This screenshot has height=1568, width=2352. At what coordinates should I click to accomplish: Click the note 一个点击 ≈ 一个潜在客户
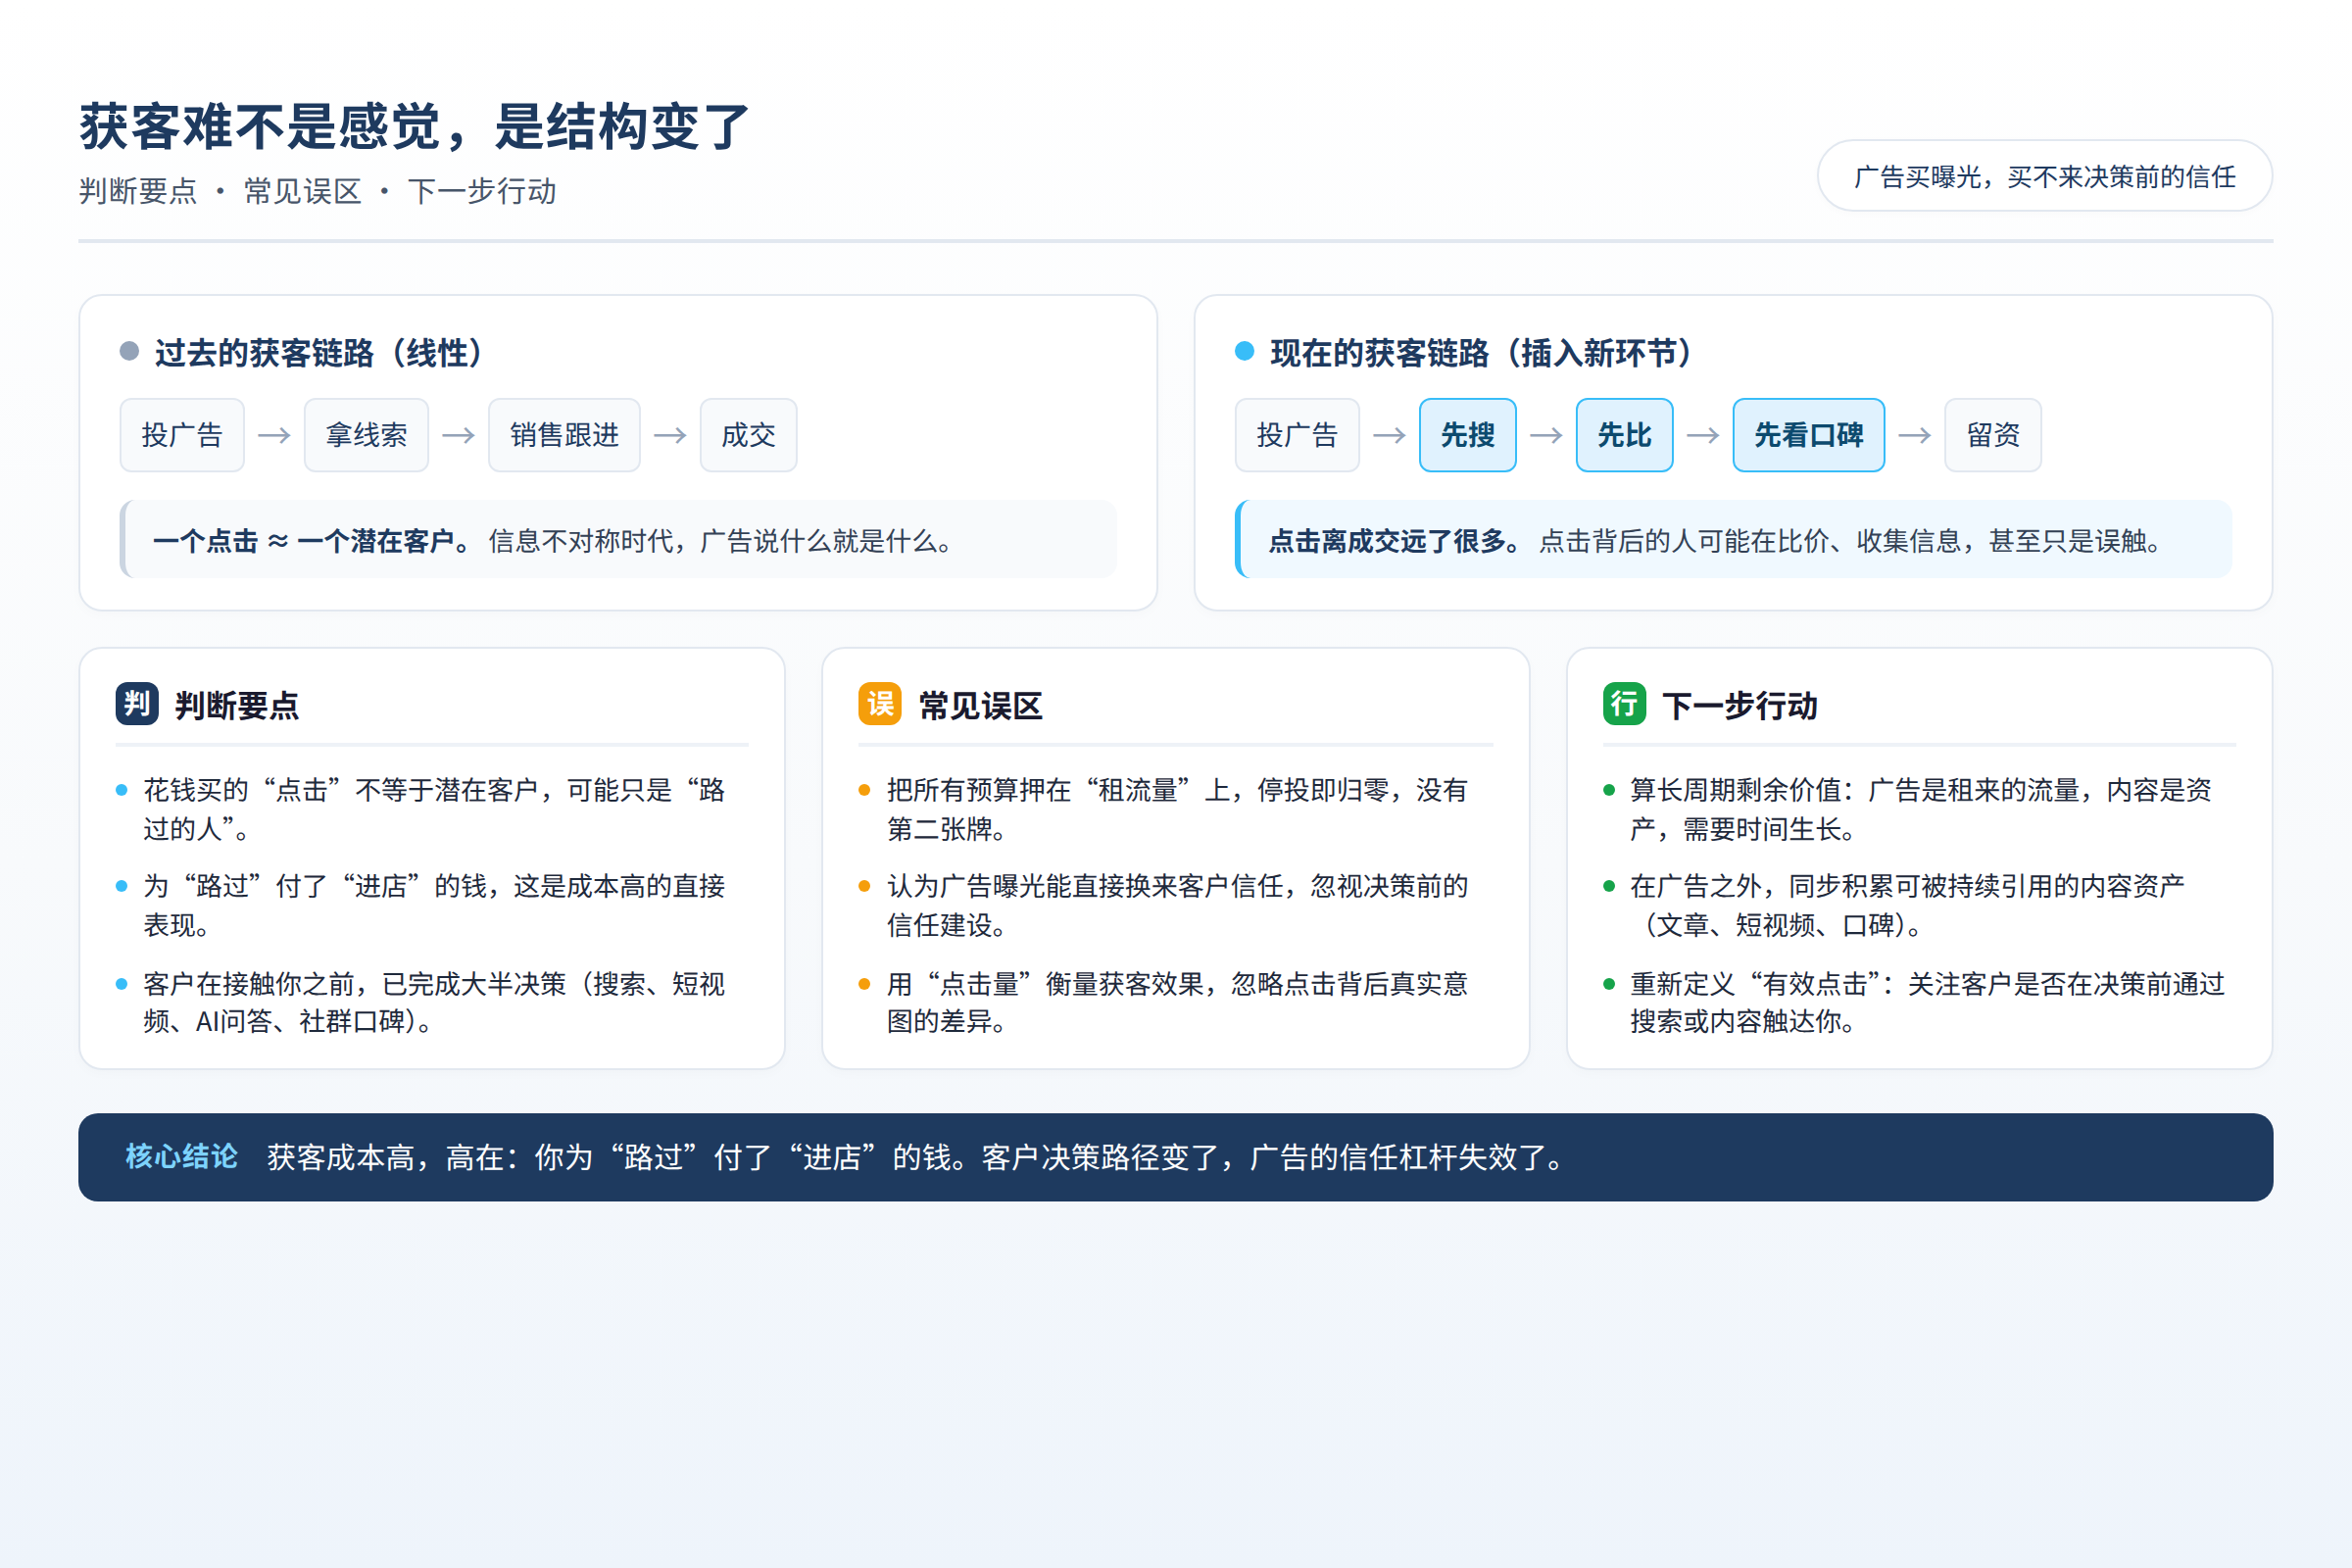click(x=618, y=540)
